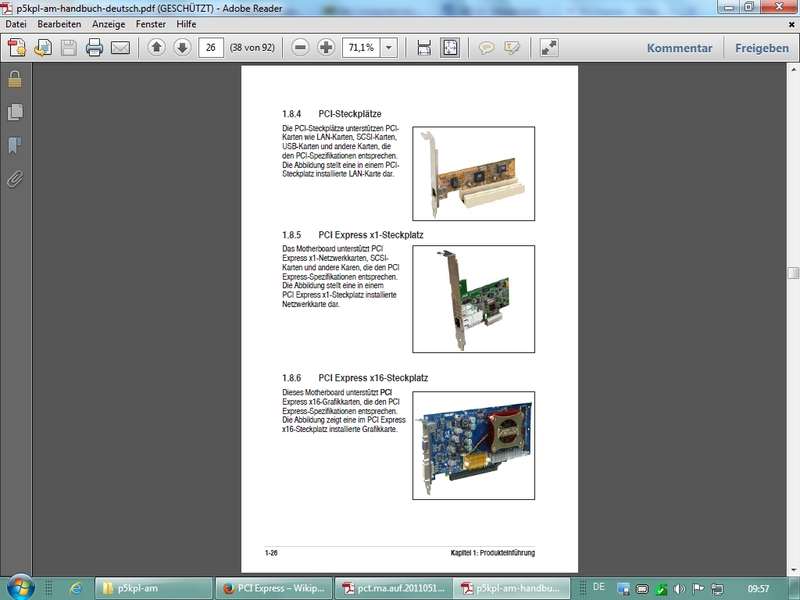Image resolution: width=800 pixels, height=600 pixels.
Task: Open the Bearbeiten menu
Action: point(59,24)
